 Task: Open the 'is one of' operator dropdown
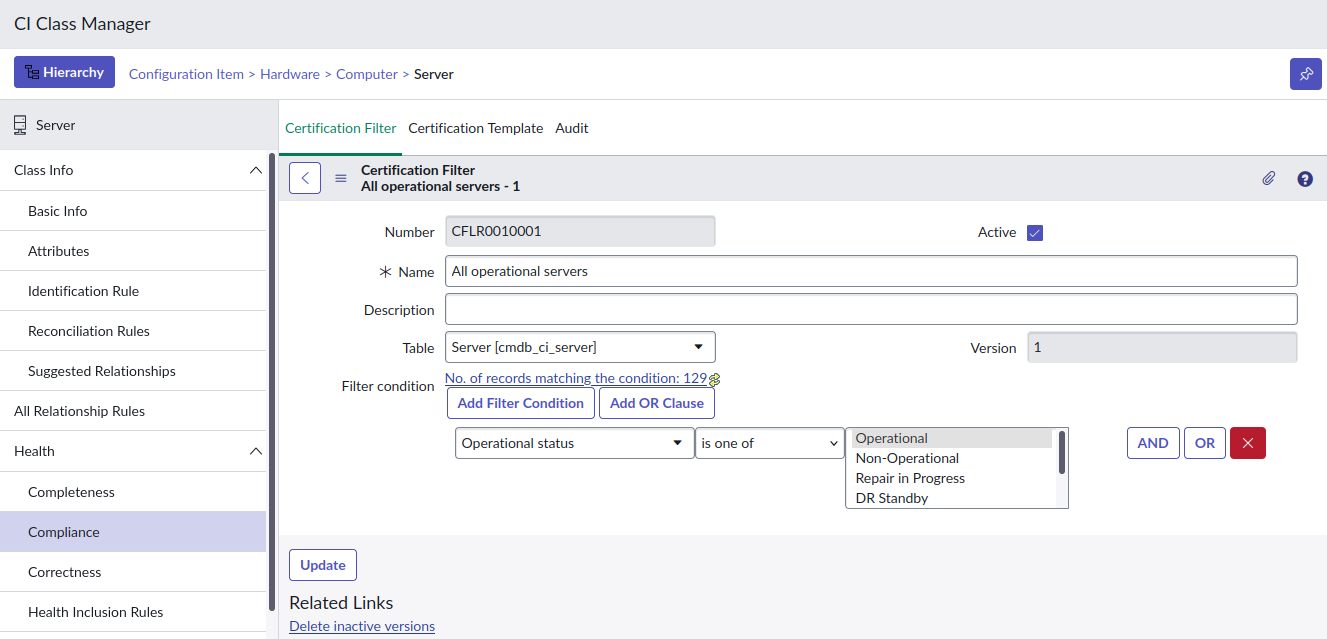click(x=769, y=443)
